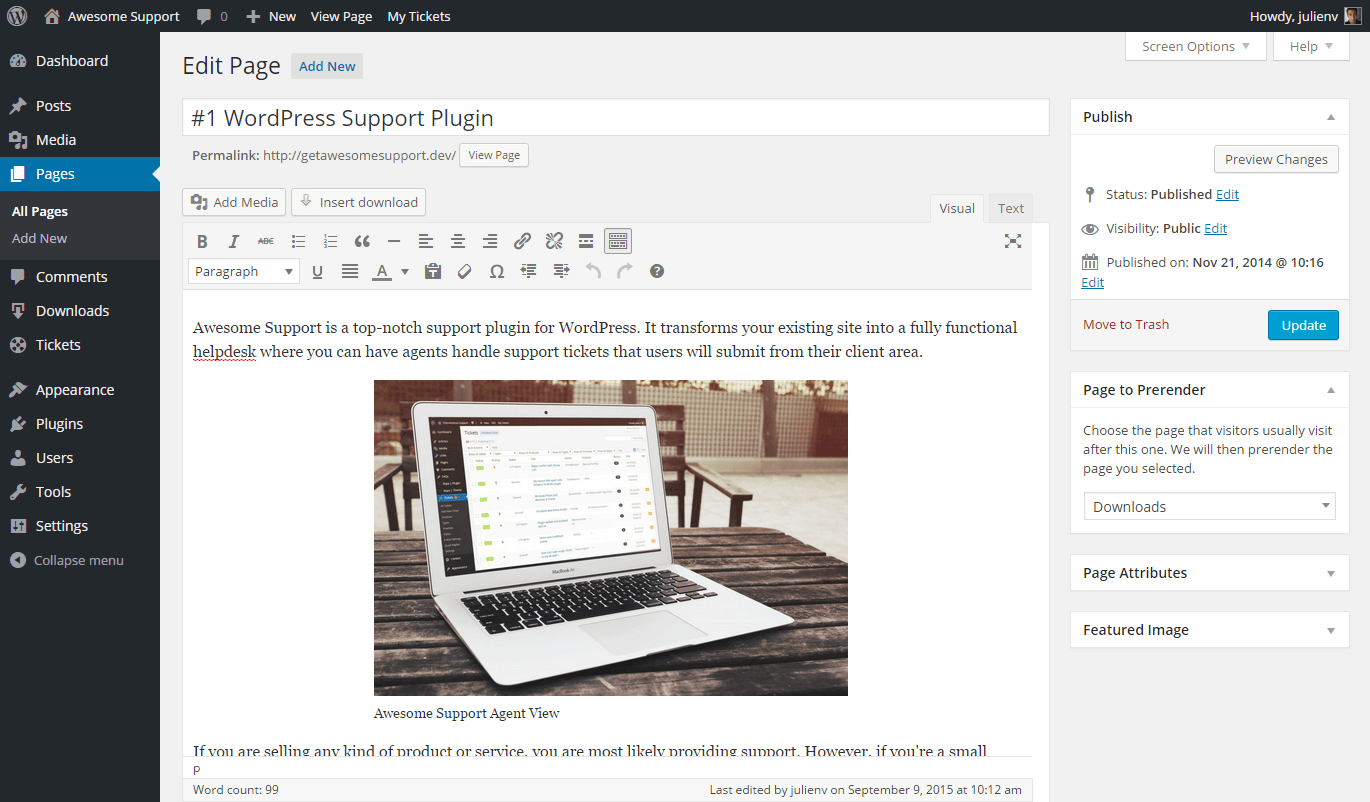Undo the last edit
1370x802 pixels.
point(593,271)
